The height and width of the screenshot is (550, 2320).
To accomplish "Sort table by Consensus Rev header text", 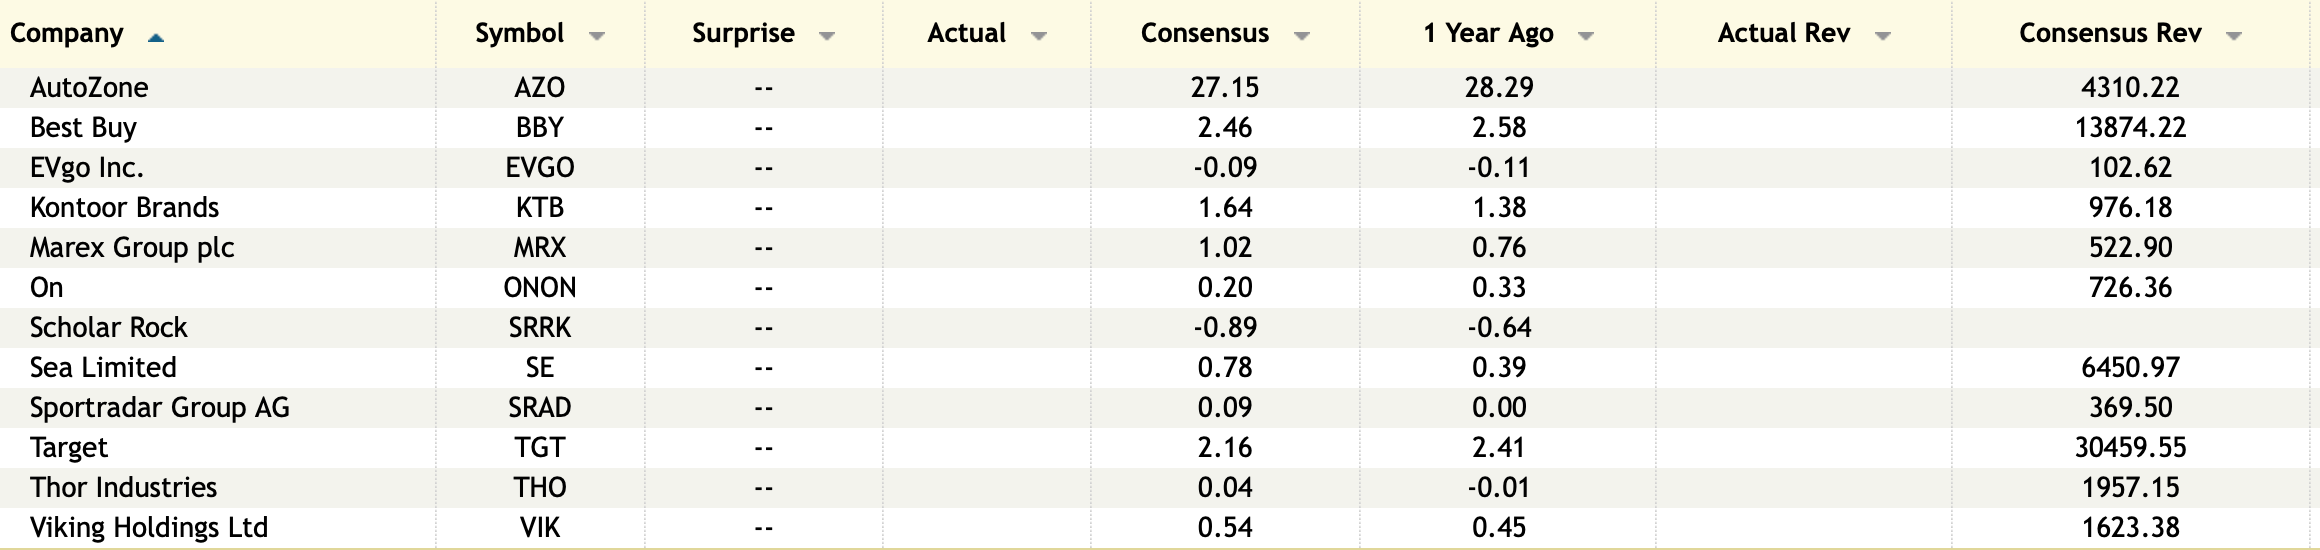I will [2110, 33].
